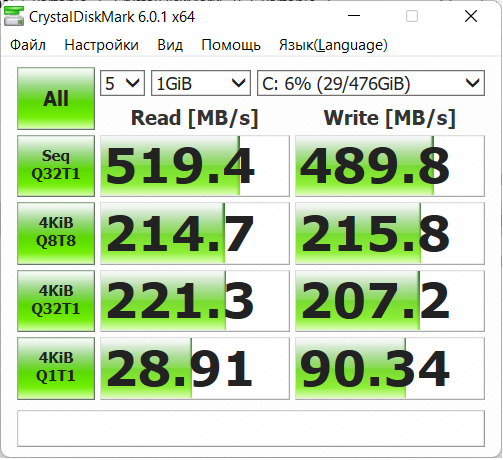Start the 4KiB Q32T1 test
Screen dimensions: 503x460
(56, 301)
